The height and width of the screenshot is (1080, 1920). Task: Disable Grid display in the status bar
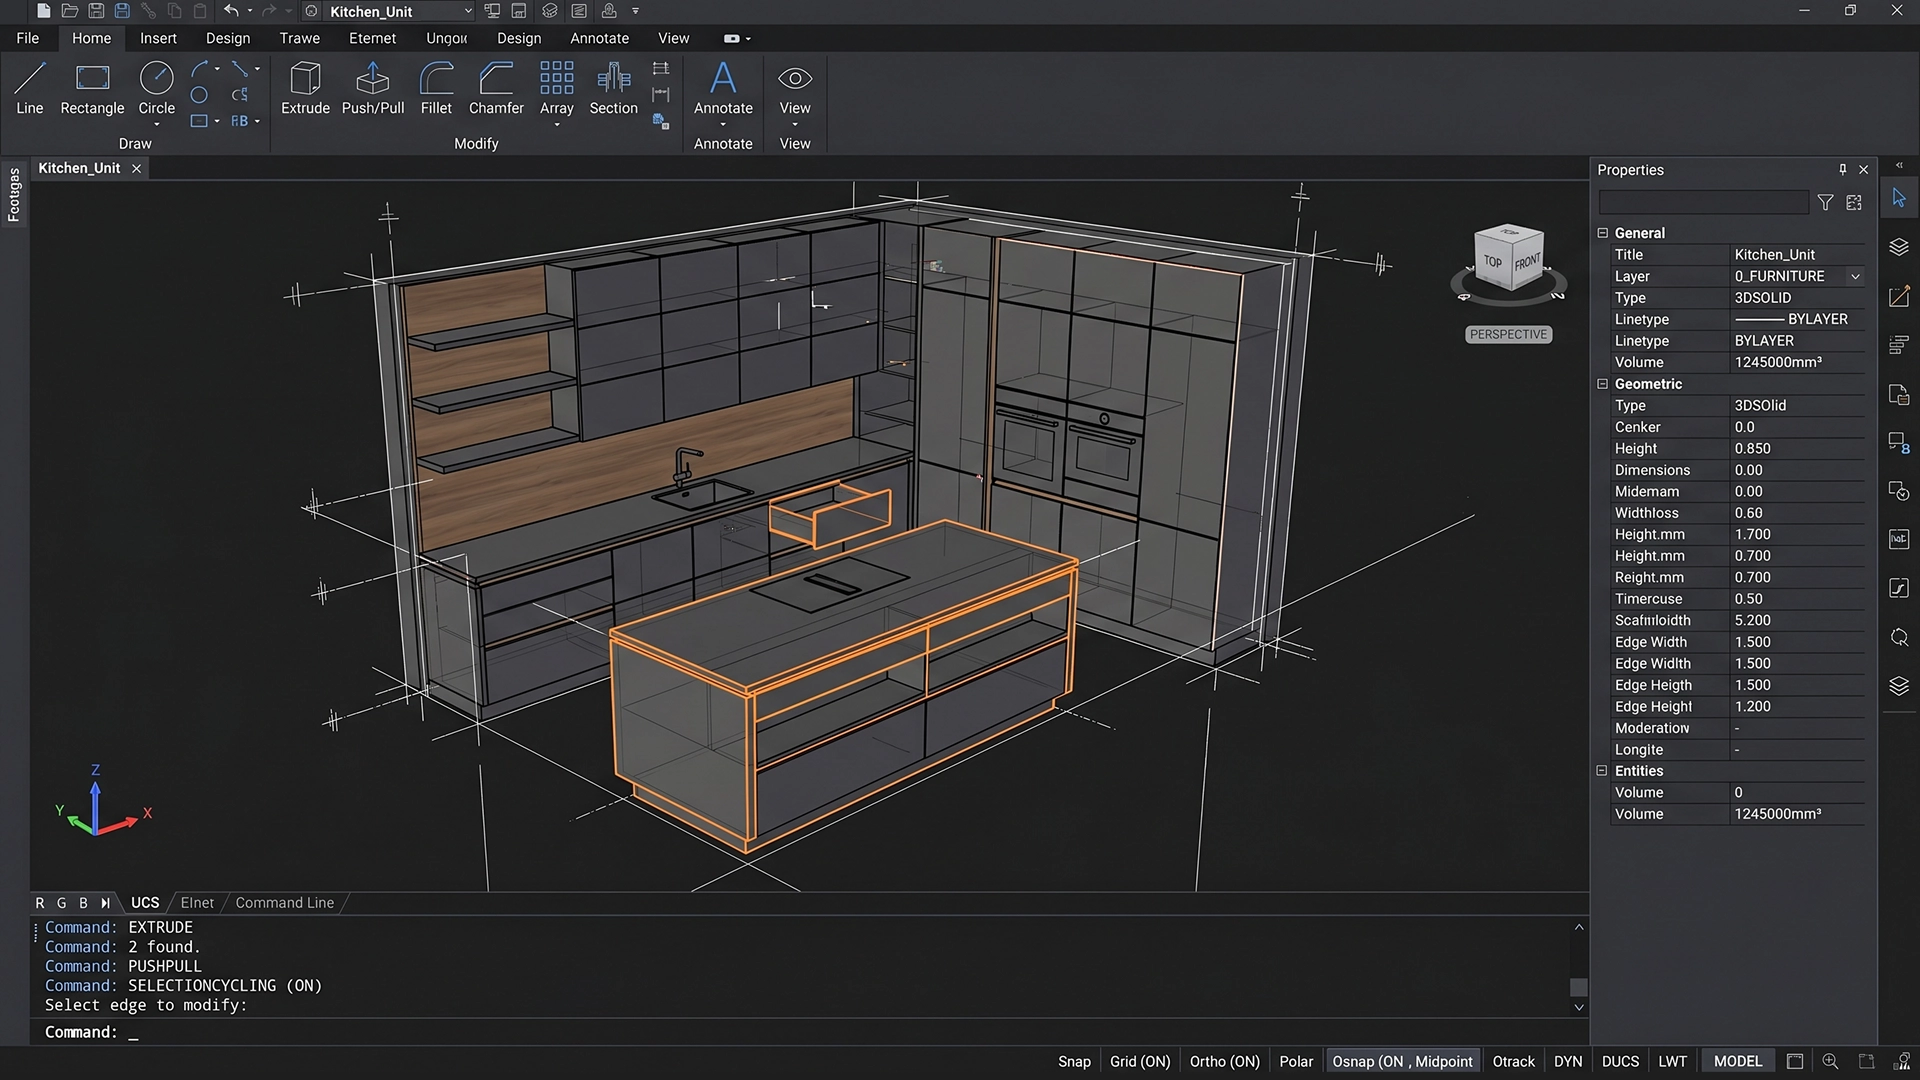1139,1060
